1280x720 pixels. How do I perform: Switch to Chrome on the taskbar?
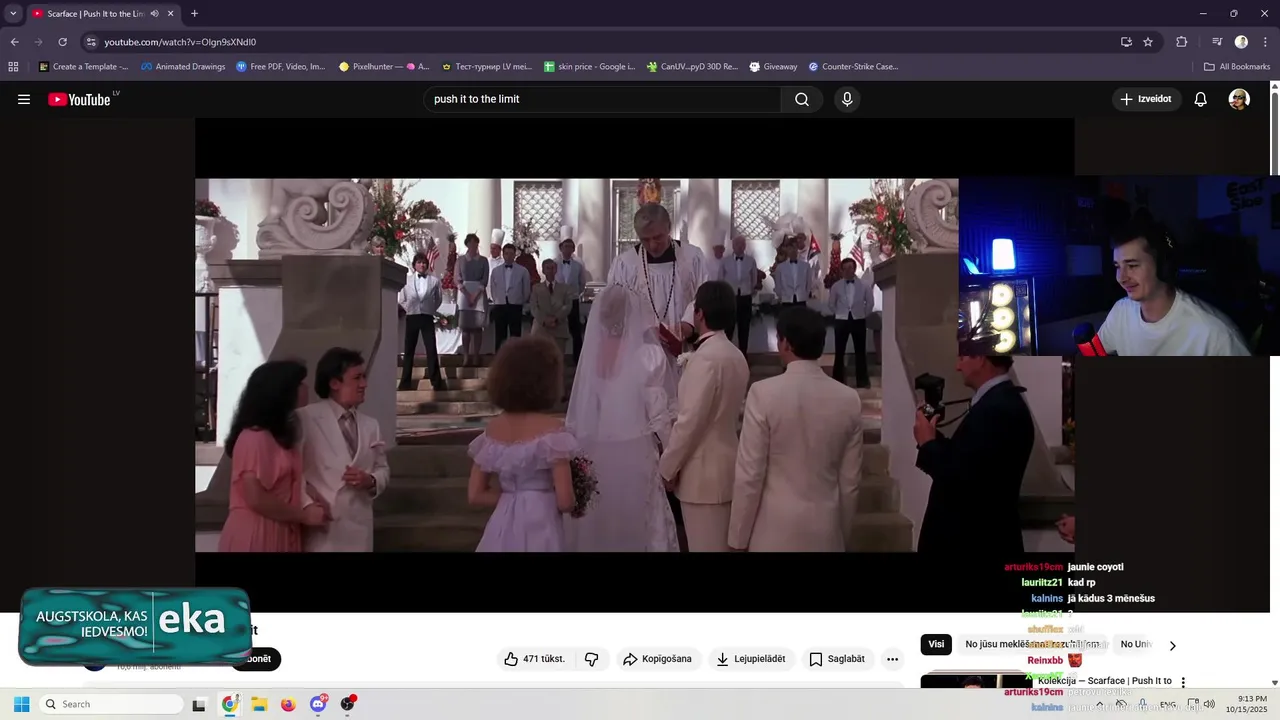[x=230, y=704]
